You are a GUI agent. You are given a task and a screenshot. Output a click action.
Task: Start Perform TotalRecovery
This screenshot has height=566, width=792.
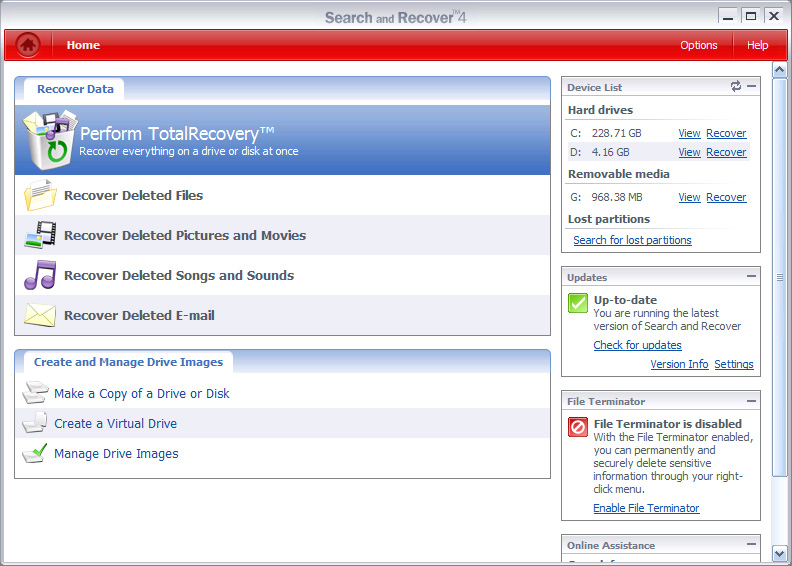click(282, 140)
